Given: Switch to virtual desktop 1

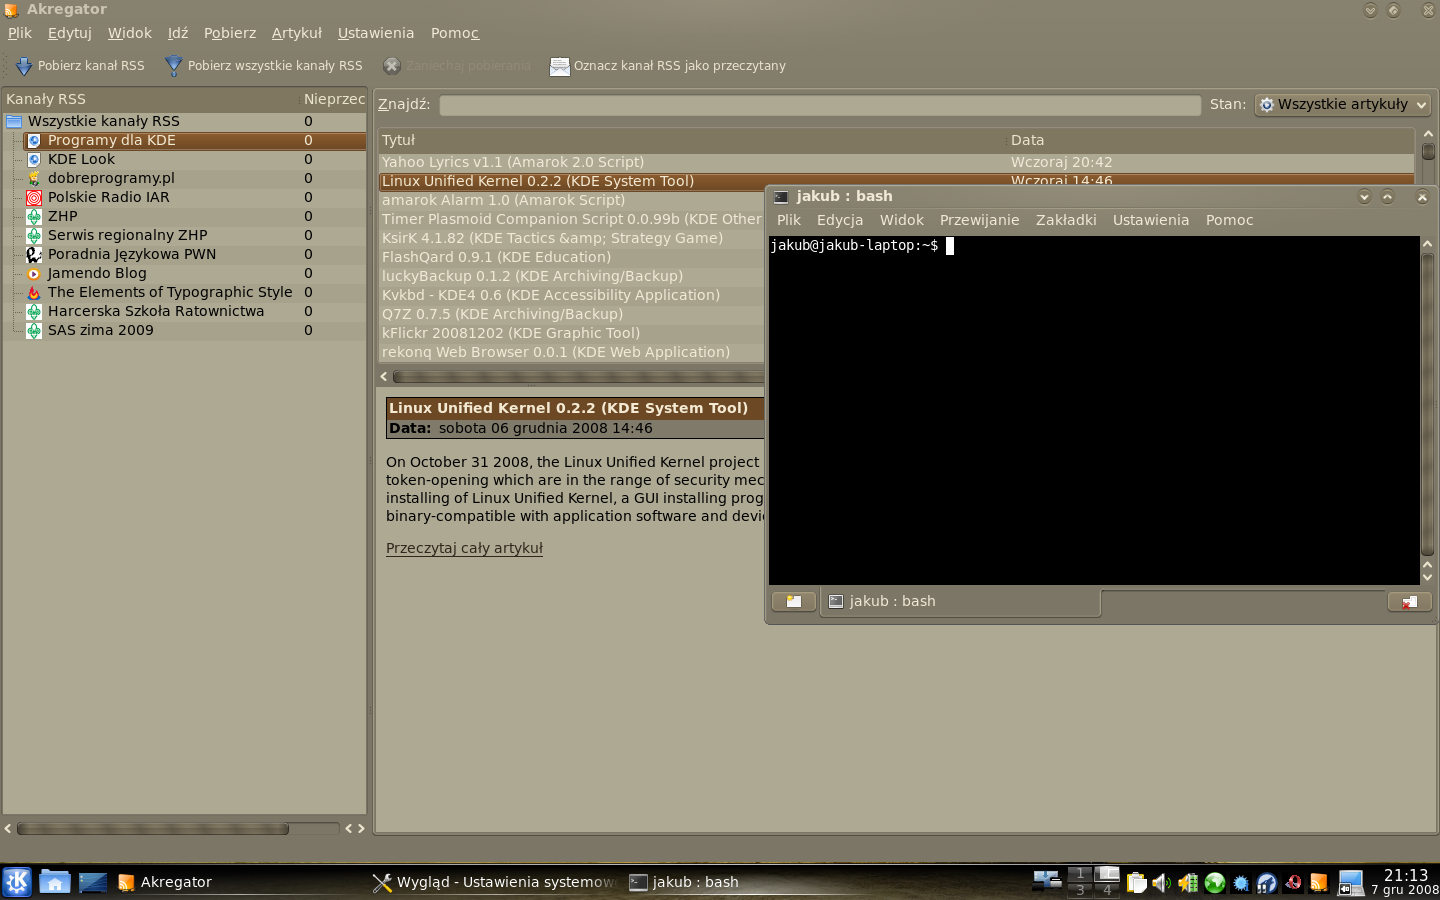Looking at the screenshot, I should pyautogui.click(x=1080, y=873).
